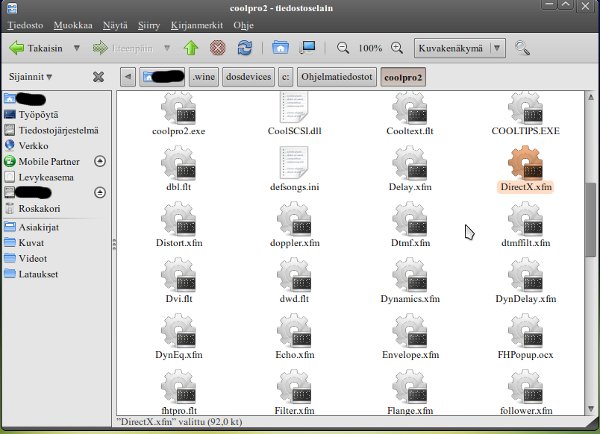
Task: Show earlier path buttons with left arrow
Action: tap(128, 77)
